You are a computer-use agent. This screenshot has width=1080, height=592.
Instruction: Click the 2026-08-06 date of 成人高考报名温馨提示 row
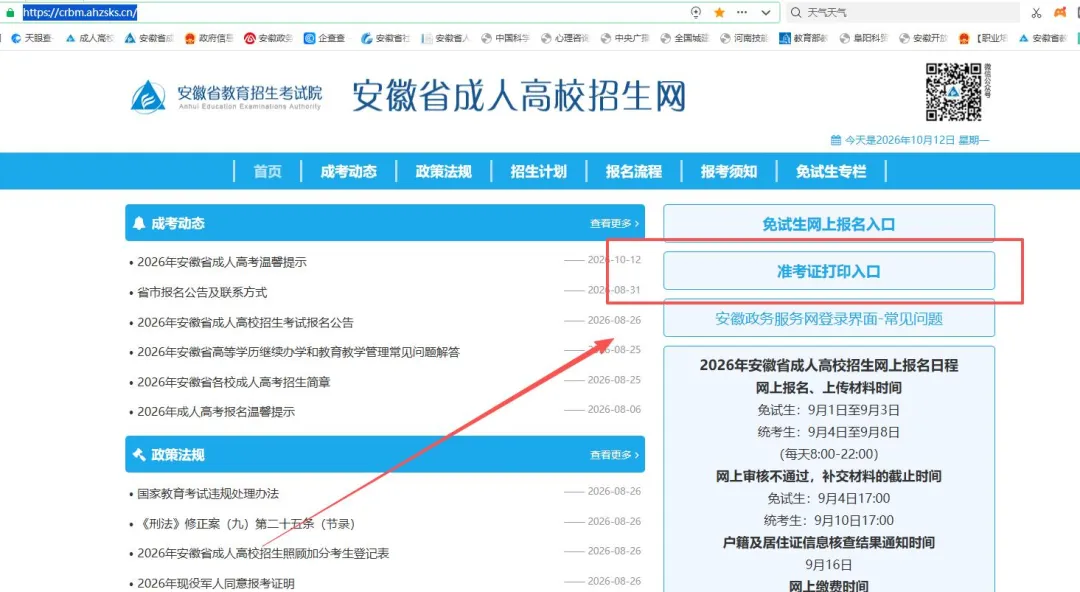tap(614, 409)
